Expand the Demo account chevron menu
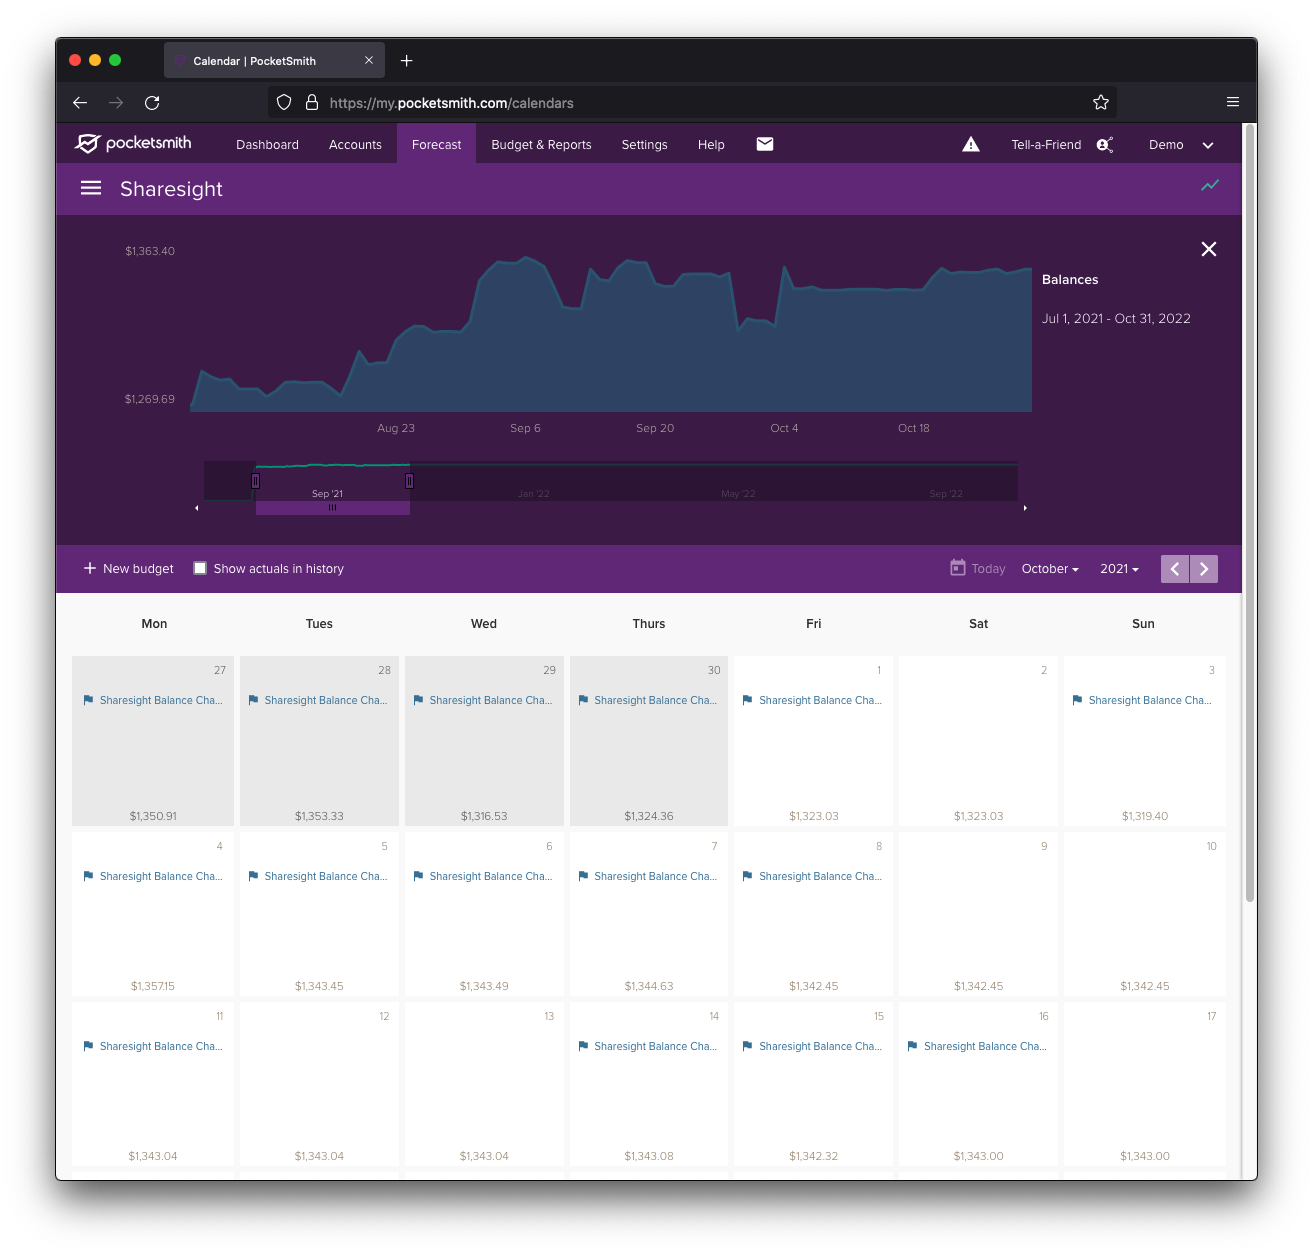Screen dimensions: 1313x1254 1208,144
